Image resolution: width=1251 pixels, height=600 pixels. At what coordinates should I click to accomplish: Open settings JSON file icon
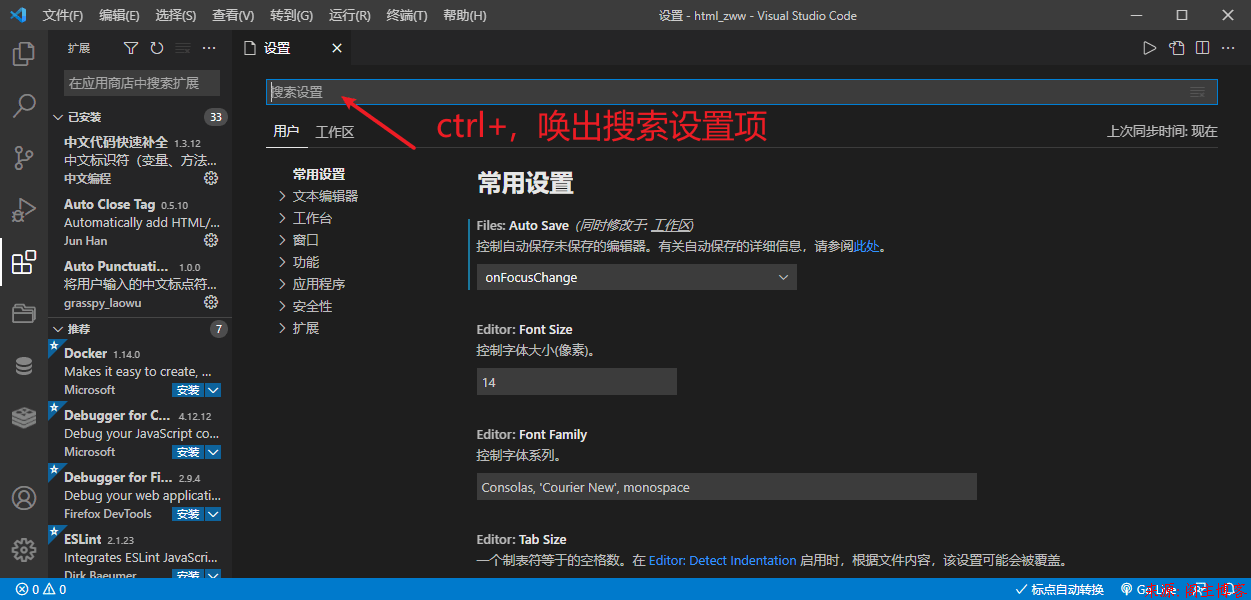tap(1177, 48)
